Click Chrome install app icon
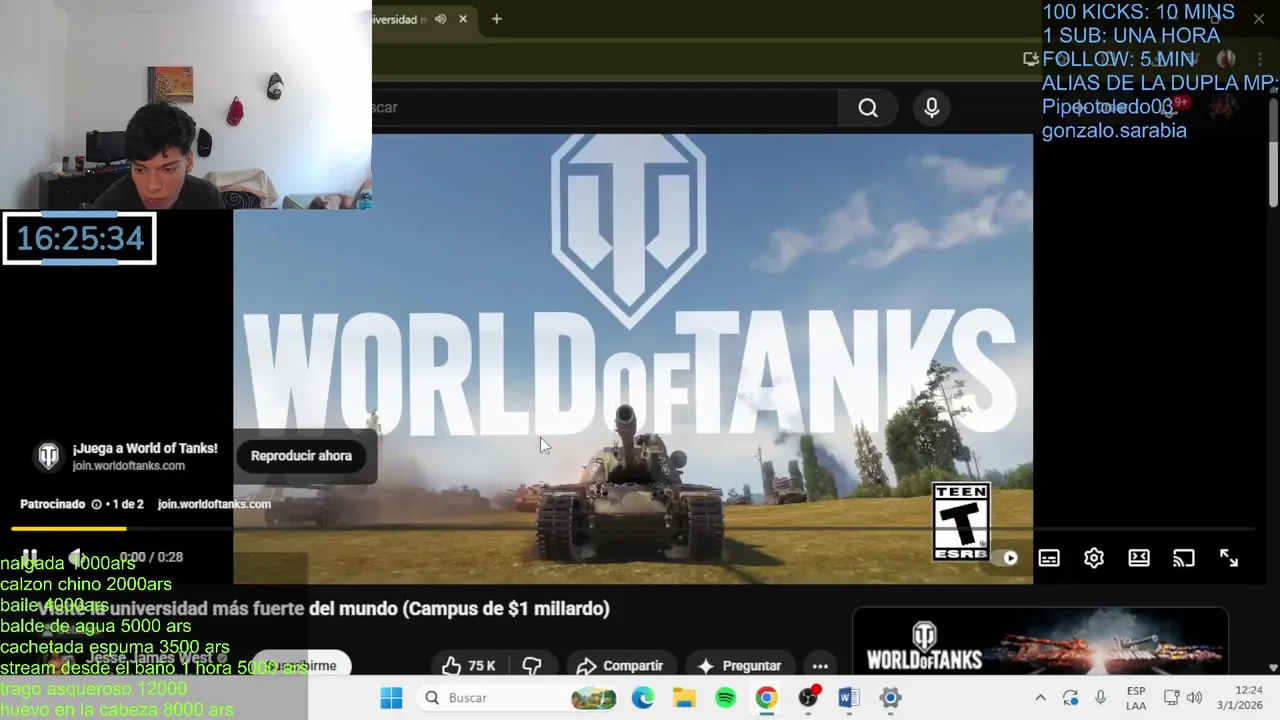Screen dimensions: 1280x720 (x=1031, y=59)
